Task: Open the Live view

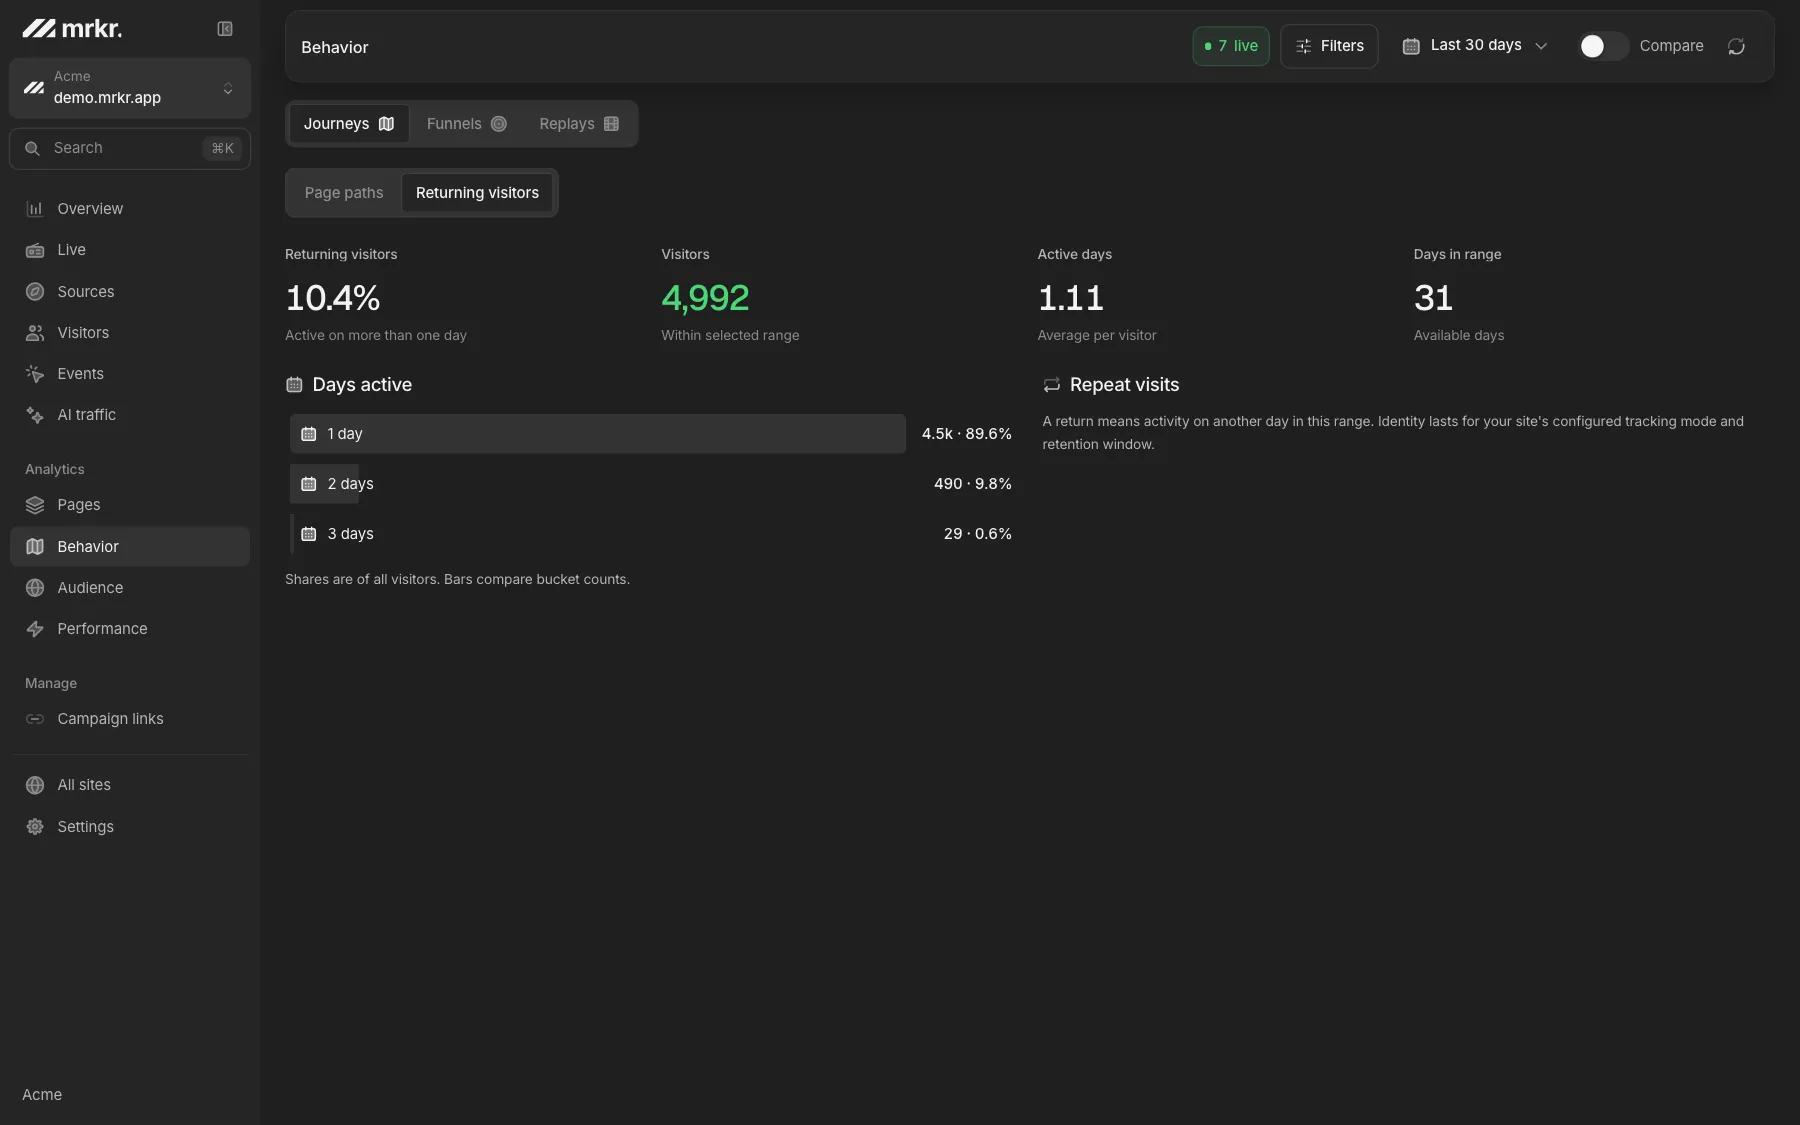Action: [130, 250]
